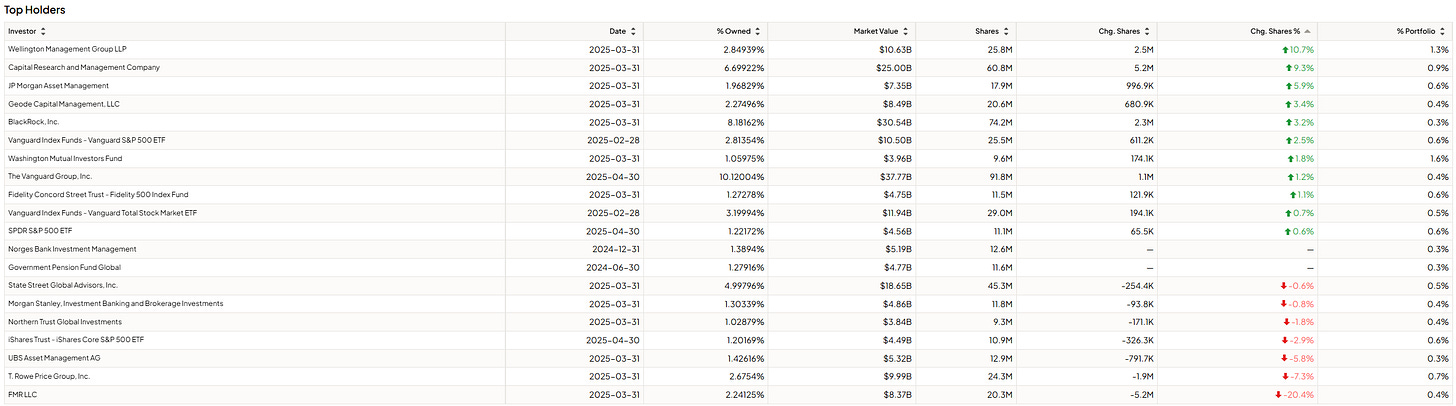The image size is (1456, 406).
Task: Click Government Pension Fund's 2024-06-30 date
Action: (615, 267)
